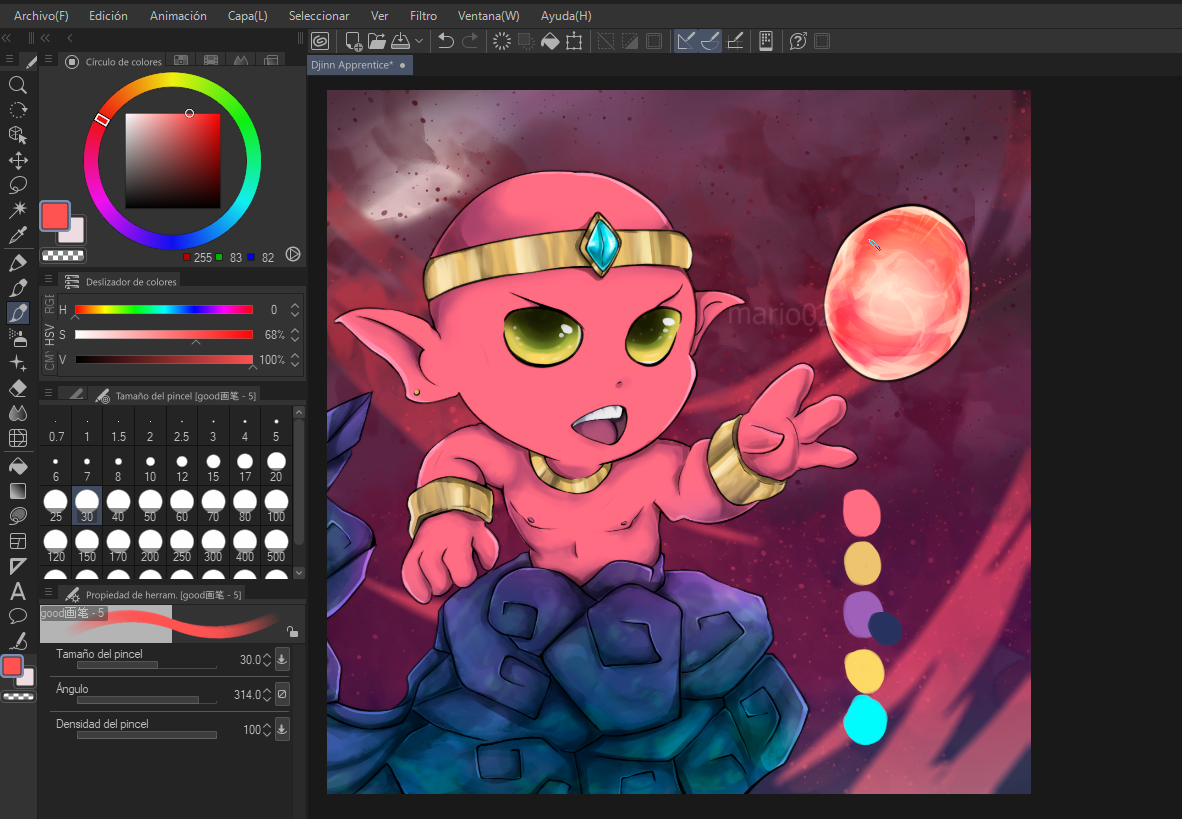
Task: Select the Zoom magnifier tool
Action: coord(17,85)
